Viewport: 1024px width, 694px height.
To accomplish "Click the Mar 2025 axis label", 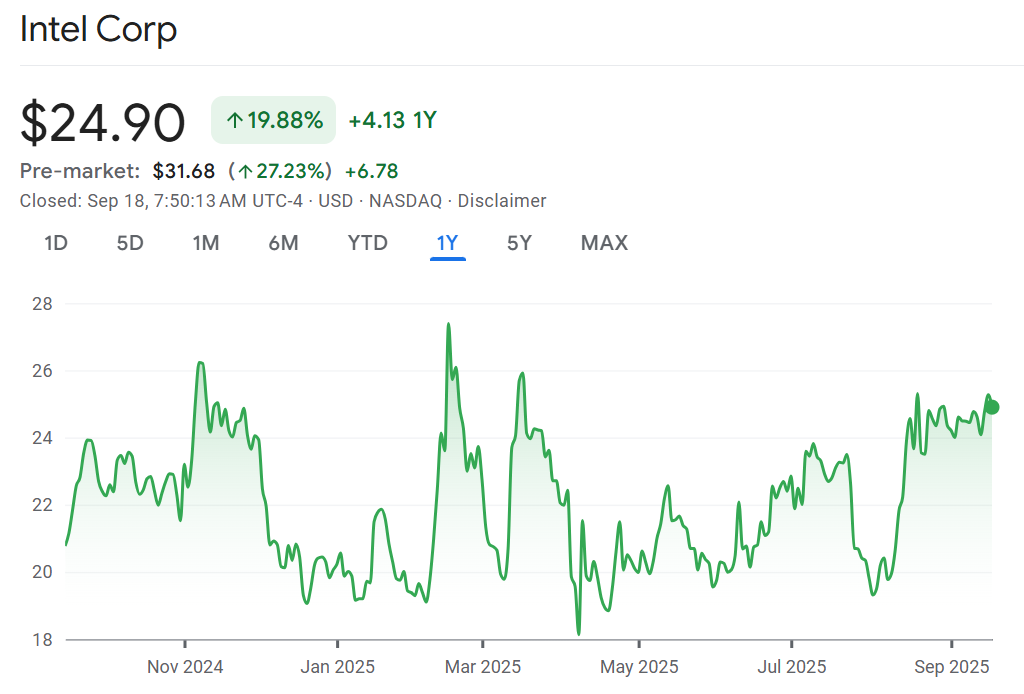I will pos(483,667).
